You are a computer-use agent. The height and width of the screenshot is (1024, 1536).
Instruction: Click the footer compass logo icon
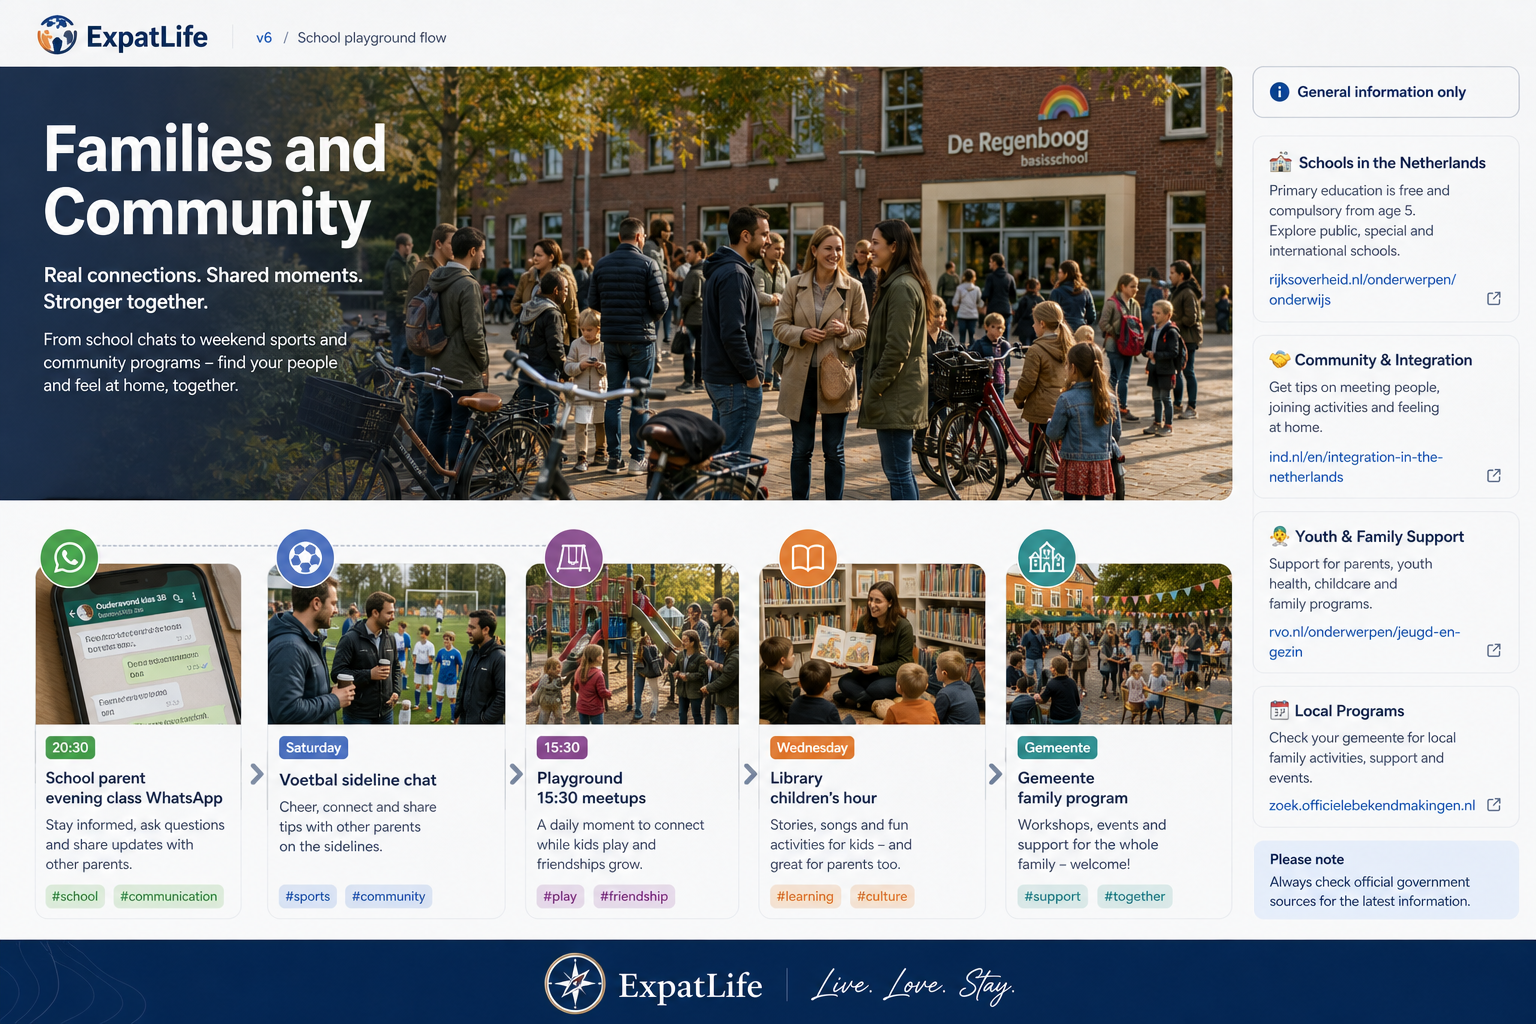(x=575, y=983)
